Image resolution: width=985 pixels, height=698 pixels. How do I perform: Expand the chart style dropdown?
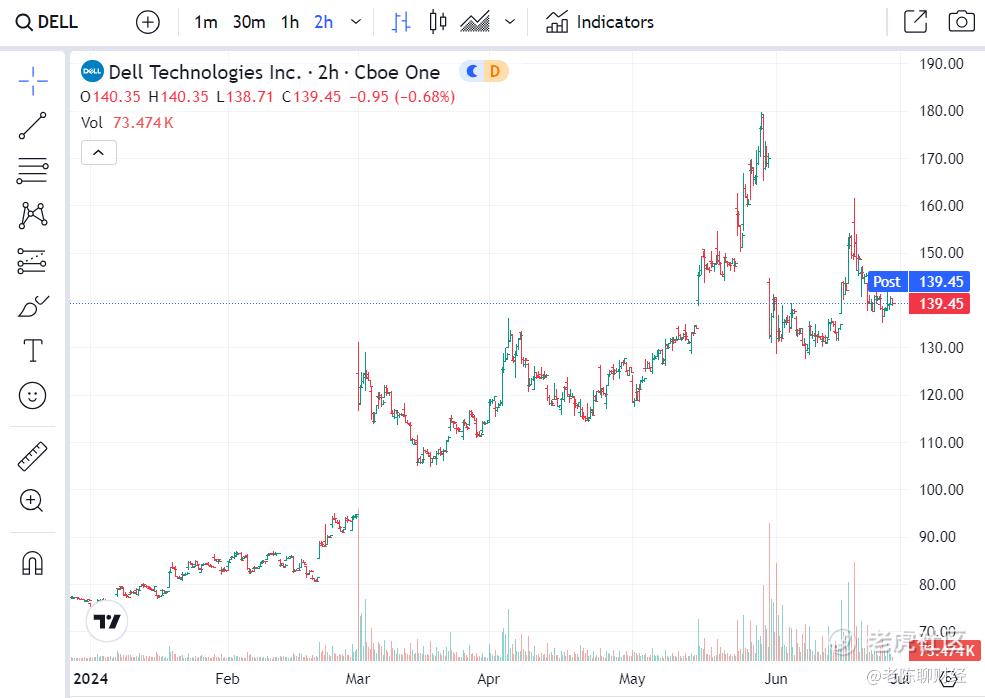[x=510, y=23]
